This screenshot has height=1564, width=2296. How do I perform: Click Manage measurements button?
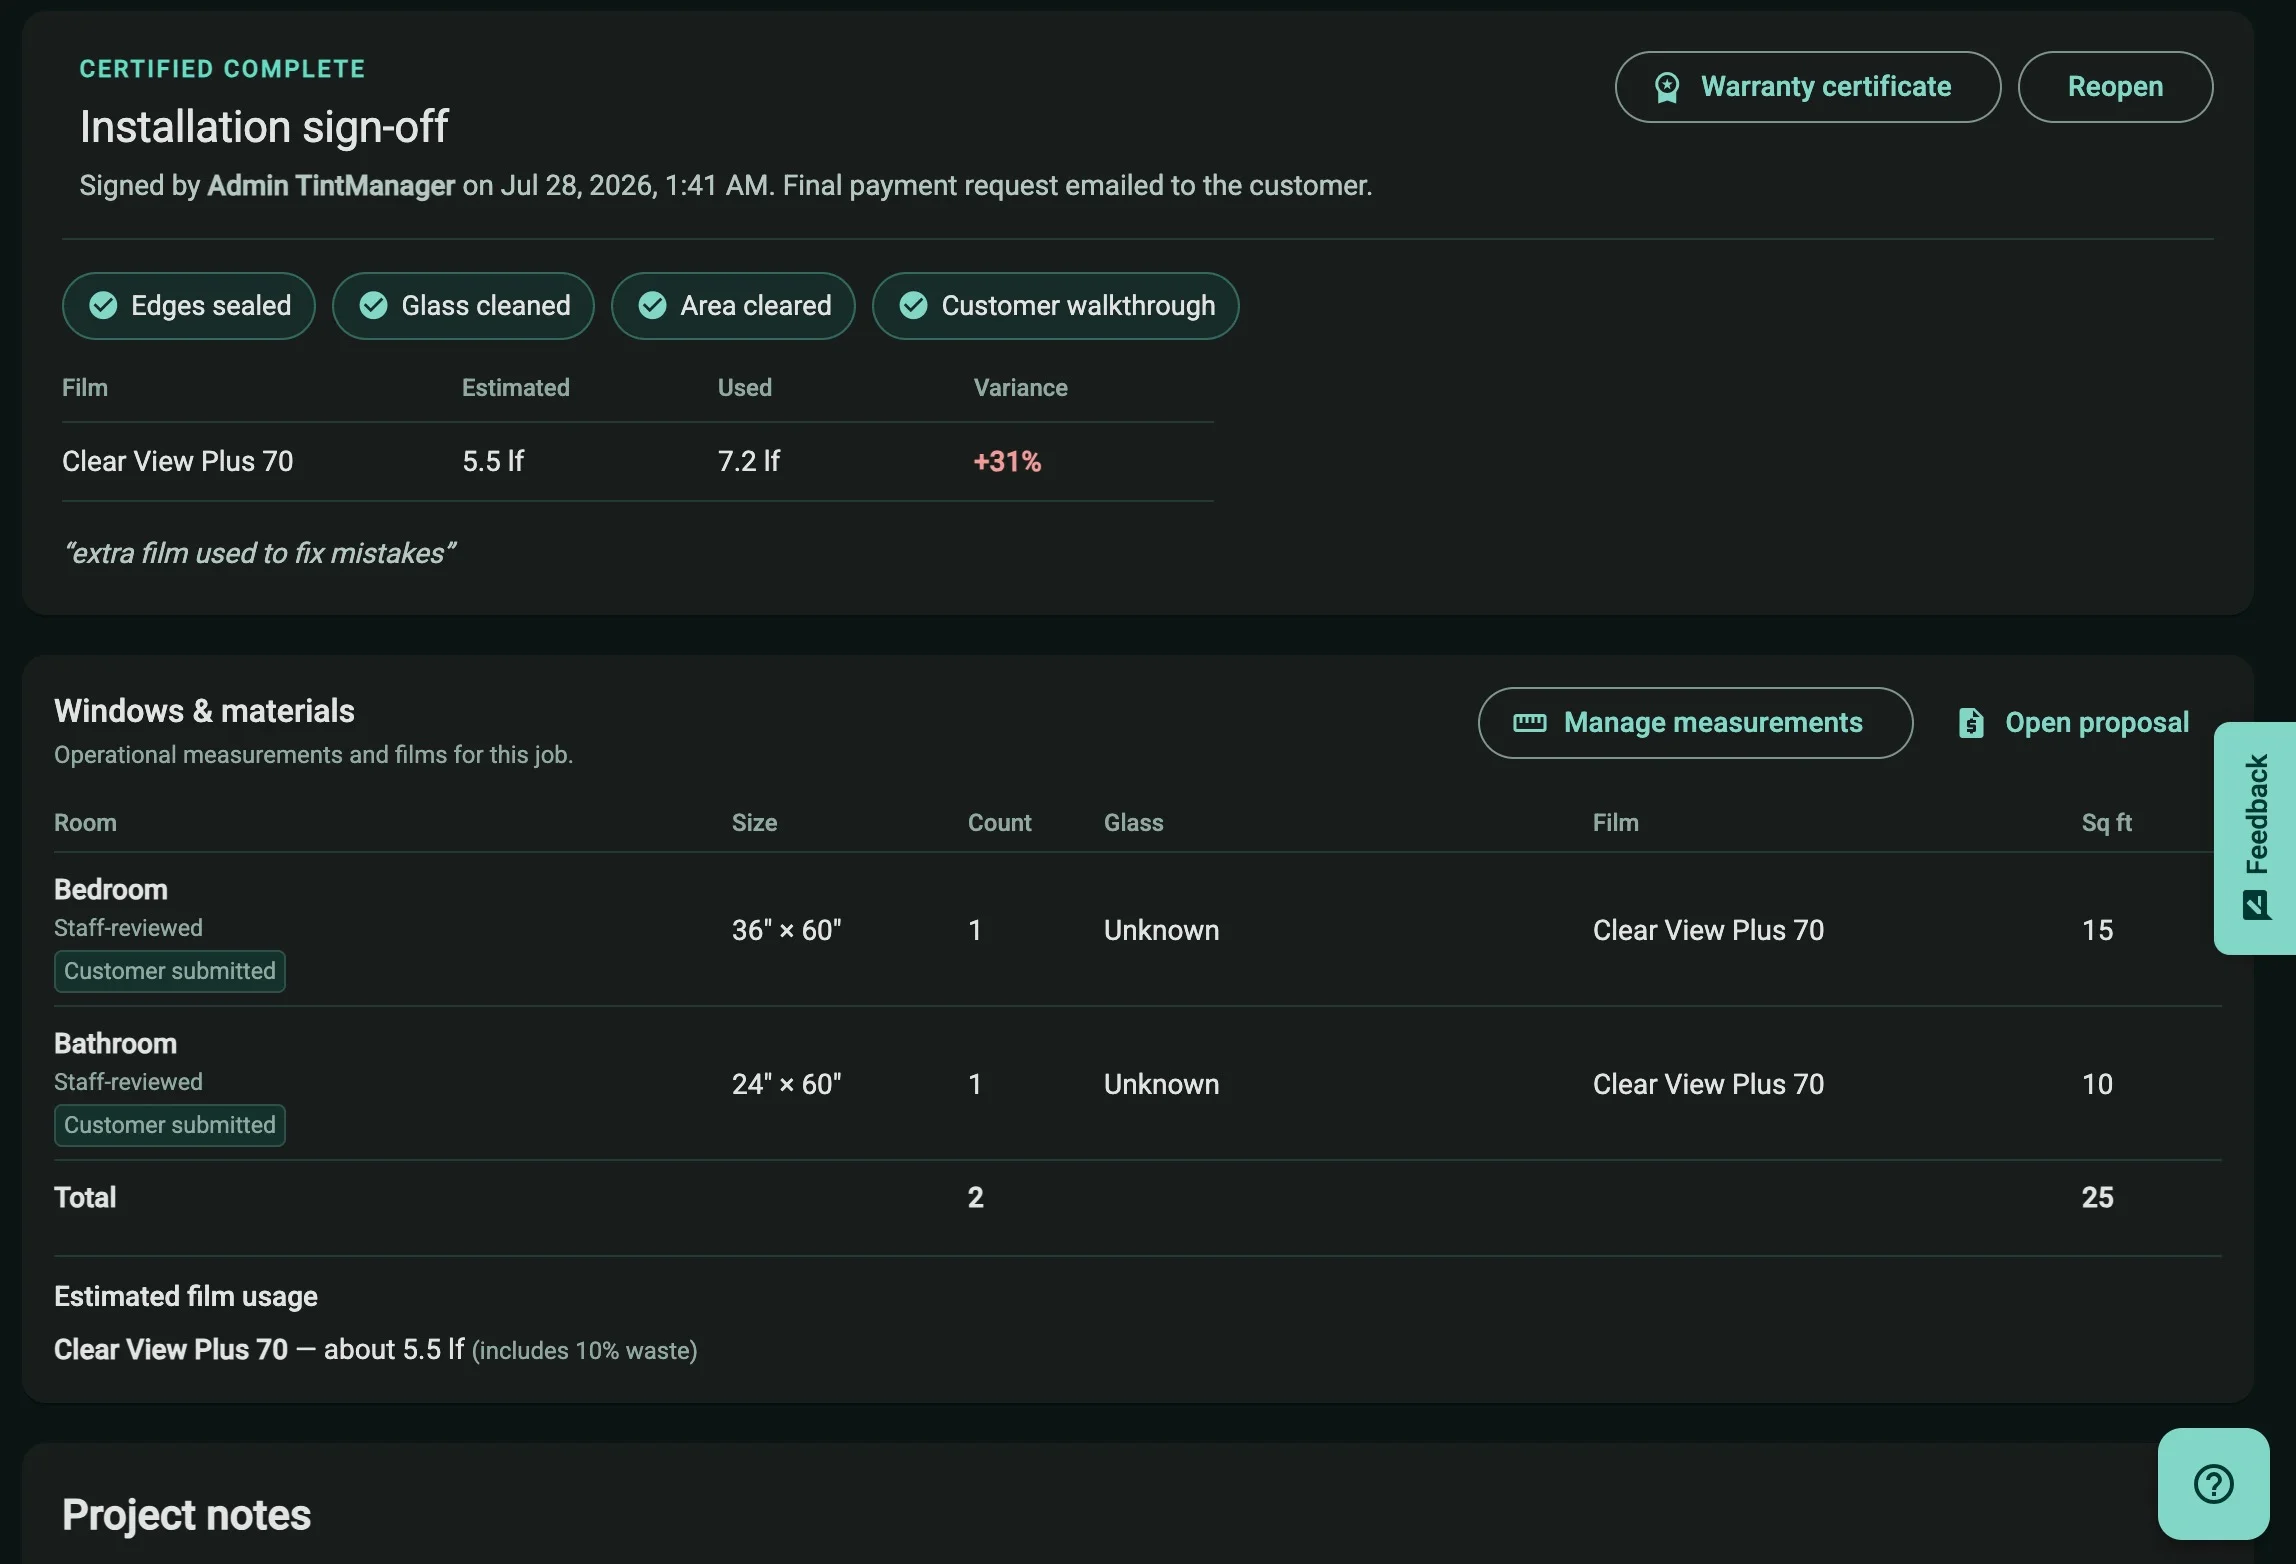pos(1695,723)
